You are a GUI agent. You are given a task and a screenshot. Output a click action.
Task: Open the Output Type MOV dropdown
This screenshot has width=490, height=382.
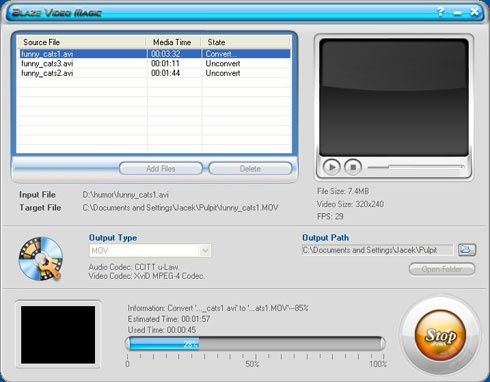click(x=150, y=251)
